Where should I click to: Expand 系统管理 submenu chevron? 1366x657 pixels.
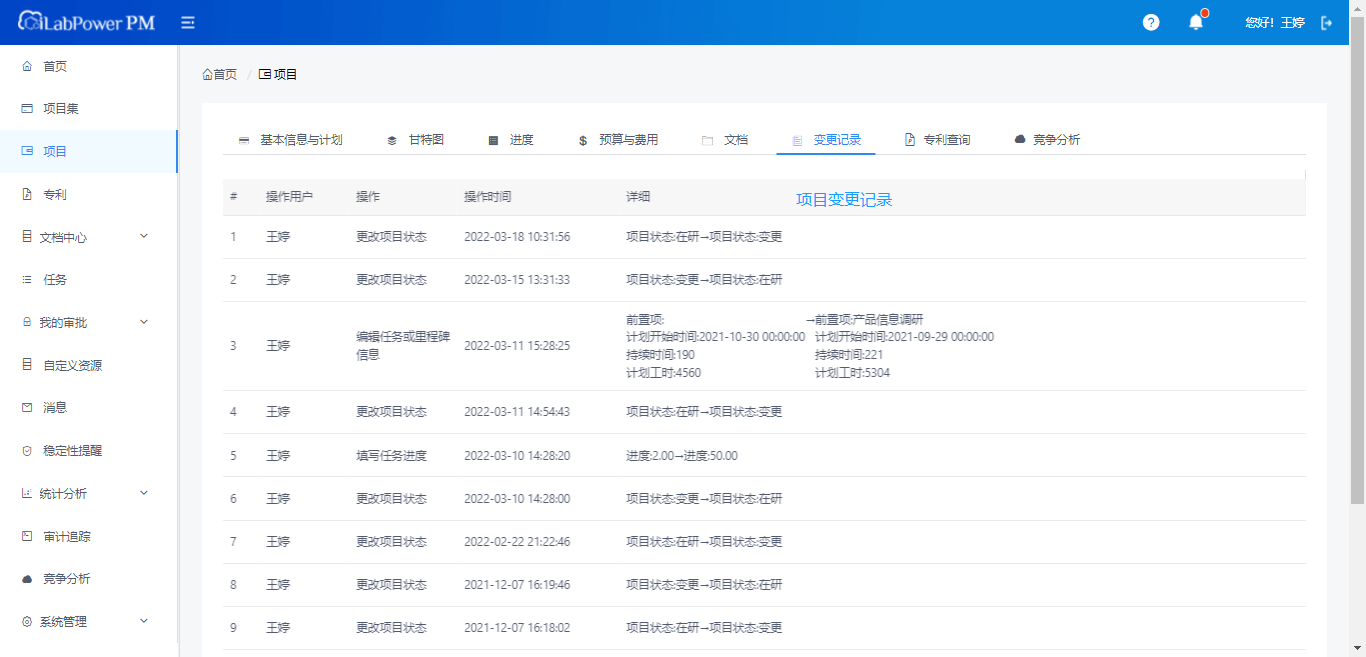pyautogui.click(x=143, y=621)
